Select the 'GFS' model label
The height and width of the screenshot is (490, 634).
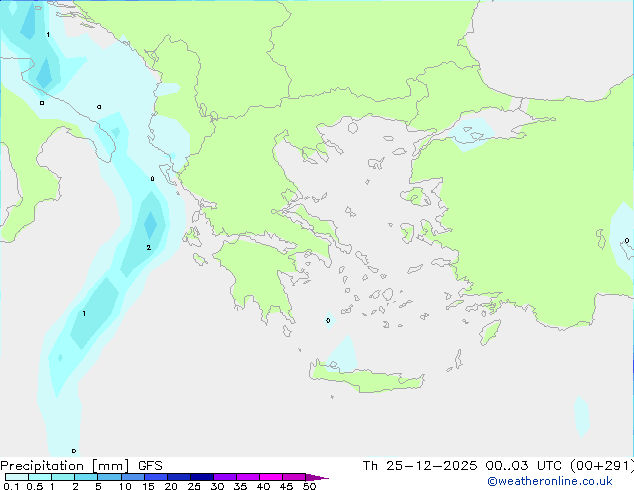coord(150,466)
